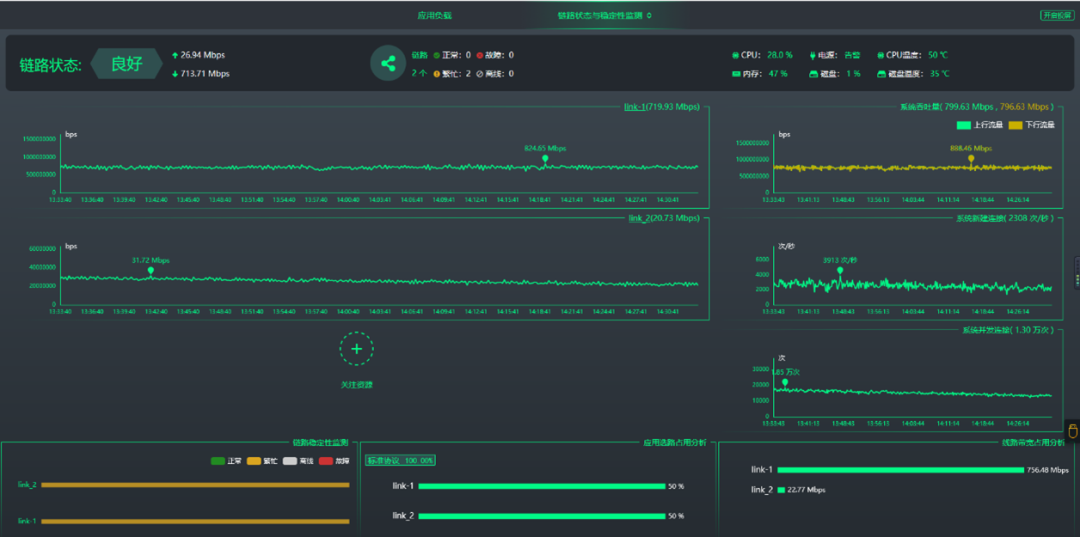
Task: Click the 故障 red legend swatch
Action: click(x=326, y=461)
